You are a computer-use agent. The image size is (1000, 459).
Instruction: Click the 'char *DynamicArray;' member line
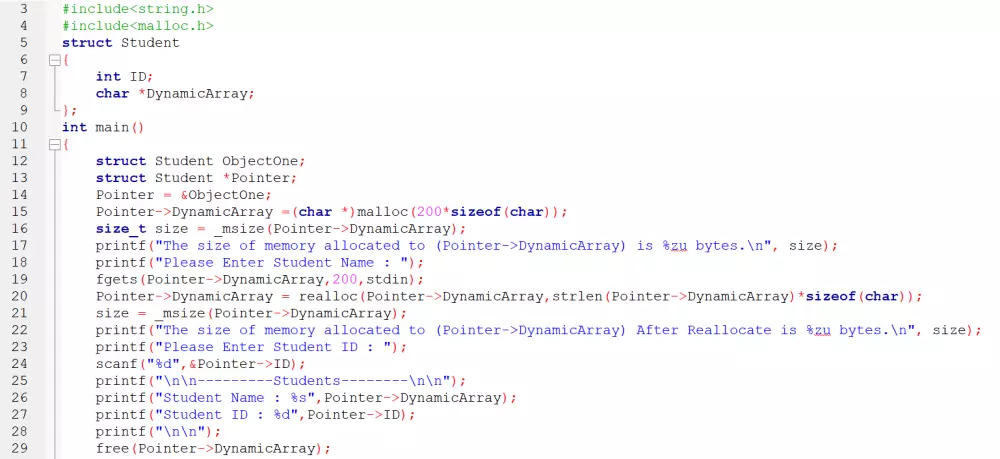click(175, 94)
